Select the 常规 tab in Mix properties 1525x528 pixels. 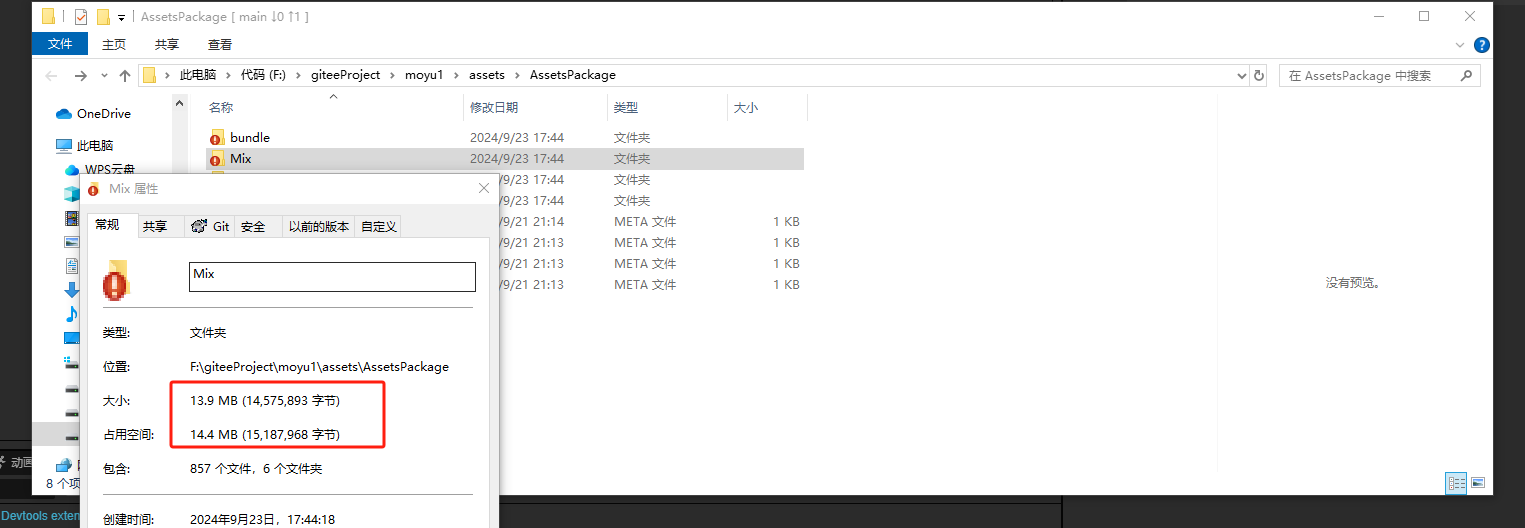click(x=108, y=226)
